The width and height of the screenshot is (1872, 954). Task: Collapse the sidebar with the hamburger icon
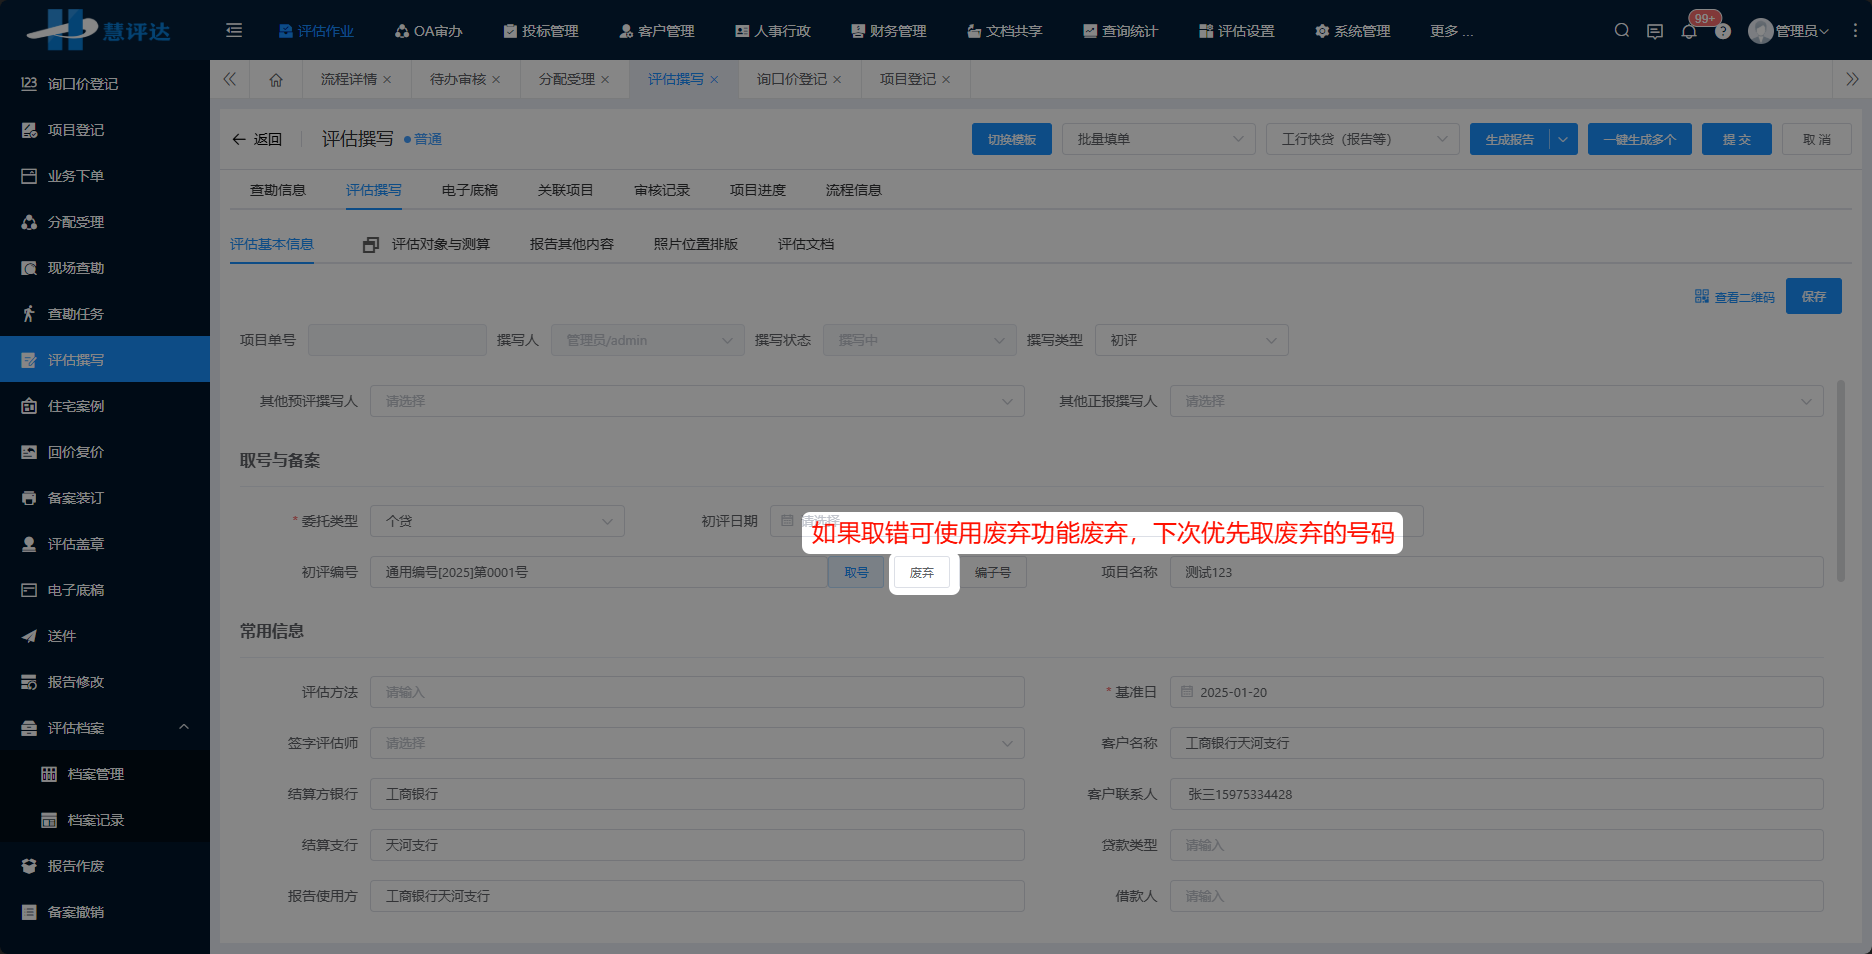pyautogui.click(x=234, y=31)
